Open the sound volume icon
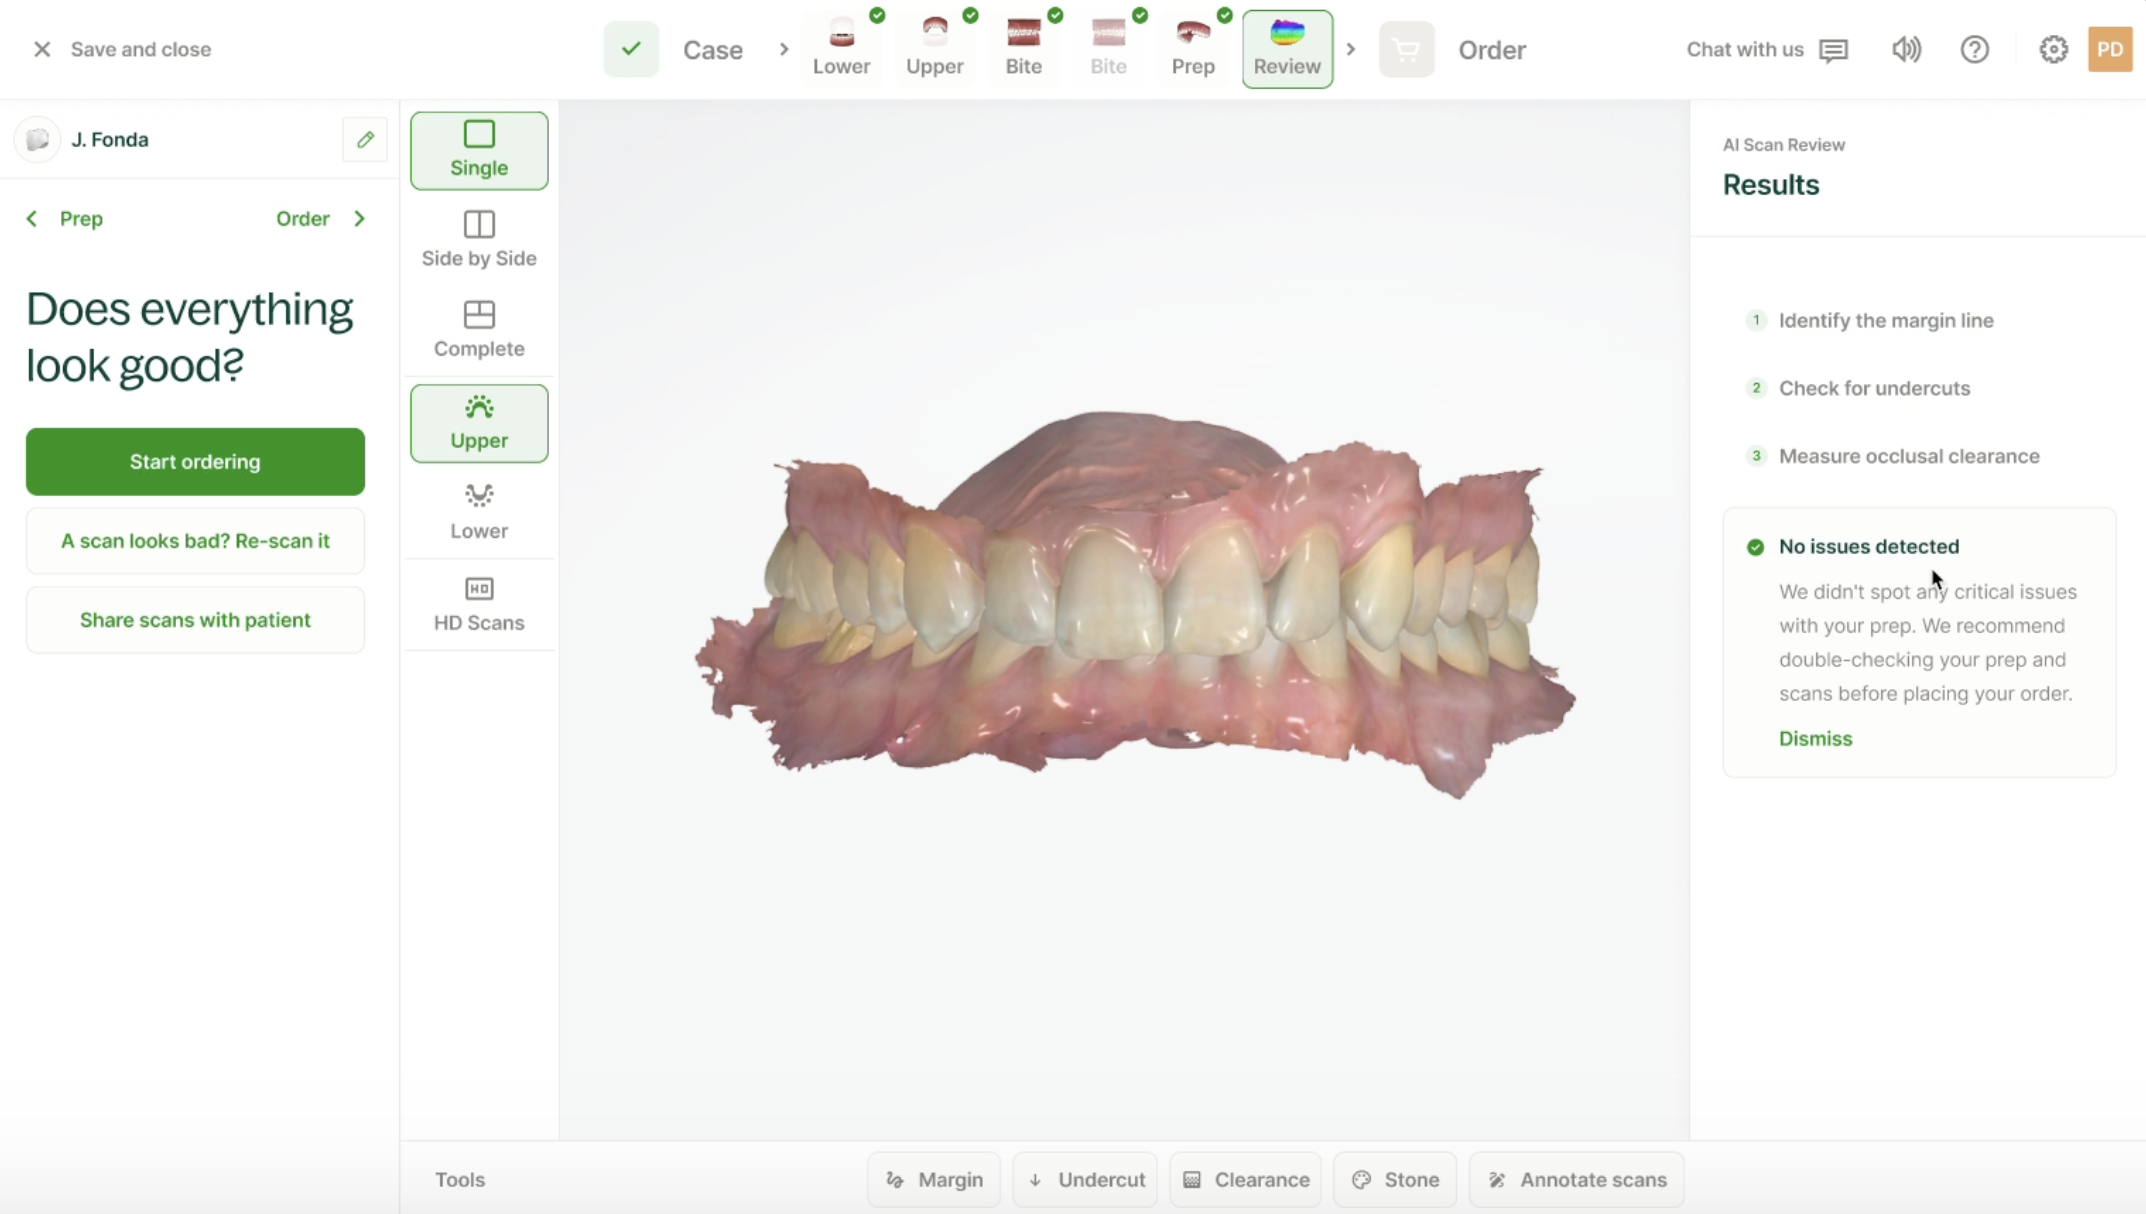 [x=1906, y=49]
